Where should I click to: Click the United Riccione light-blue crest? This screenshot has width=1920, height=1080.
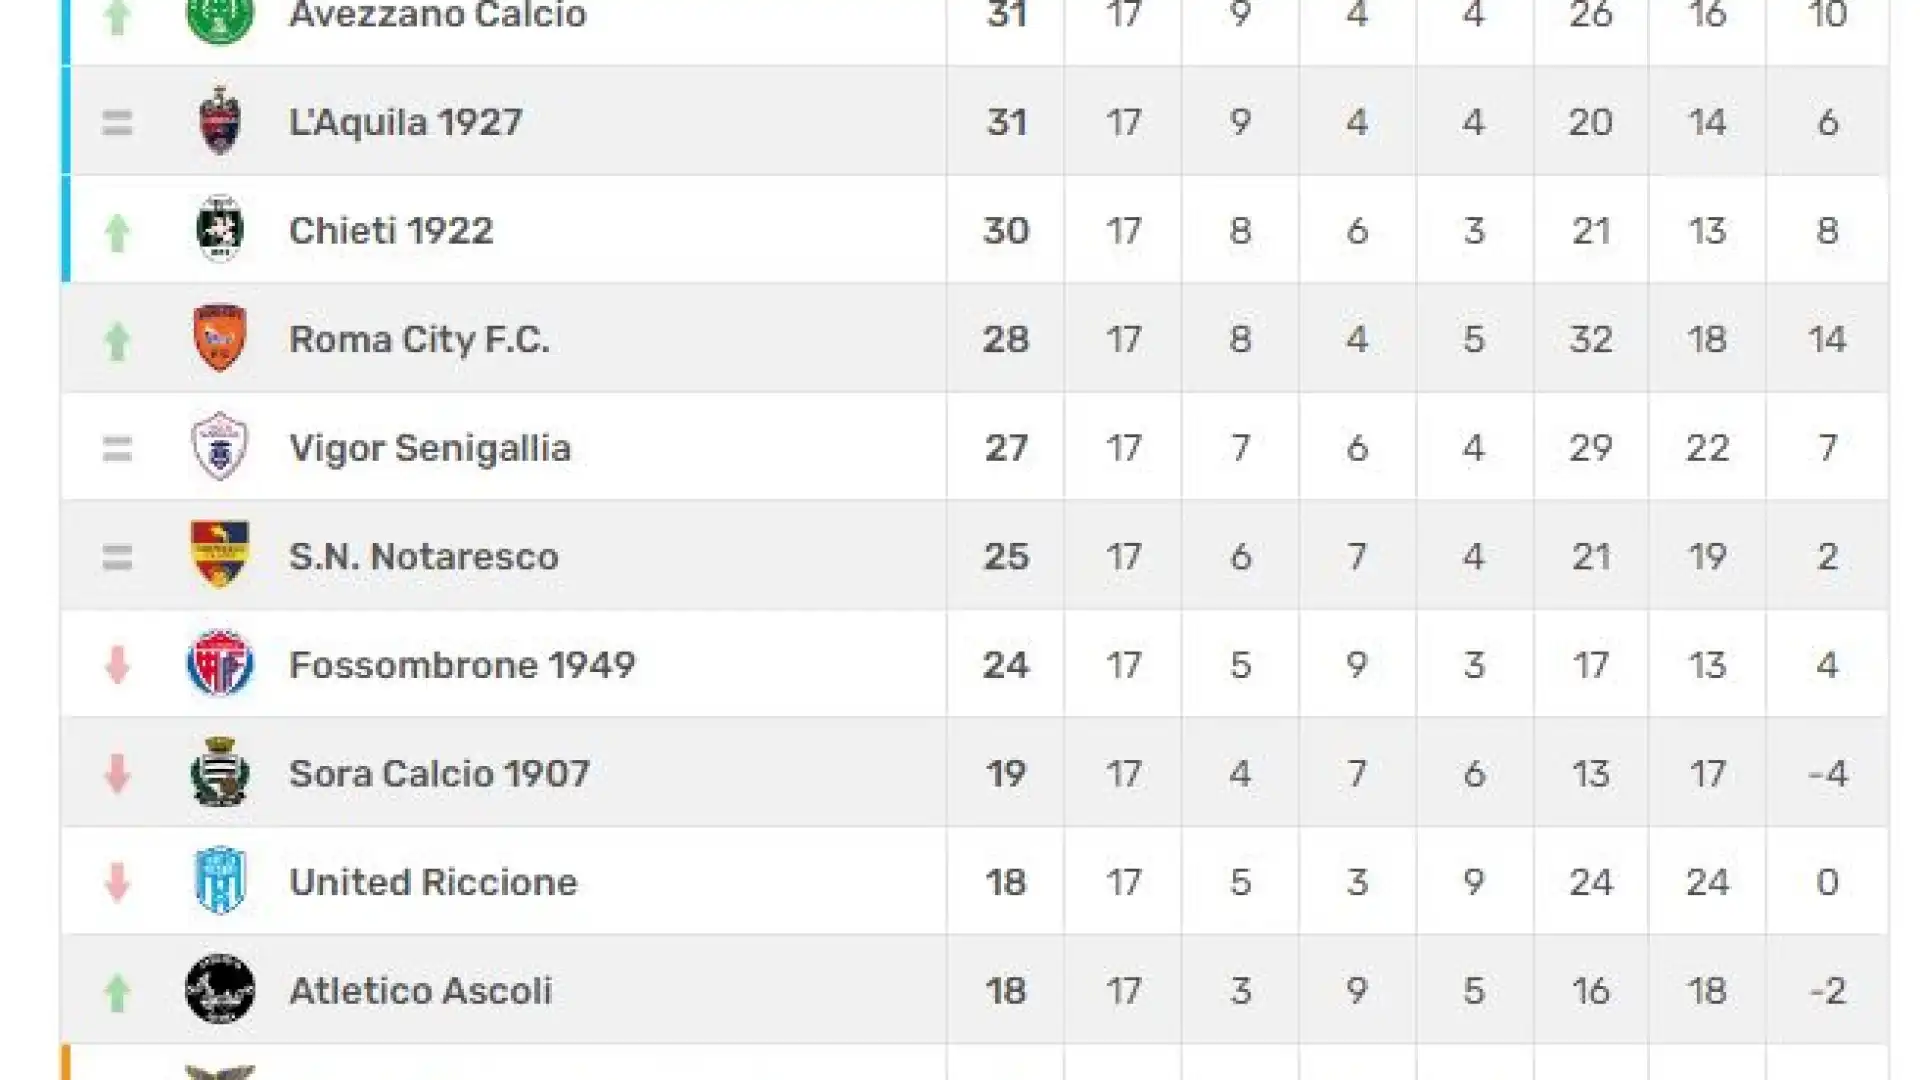click(220, 880)
